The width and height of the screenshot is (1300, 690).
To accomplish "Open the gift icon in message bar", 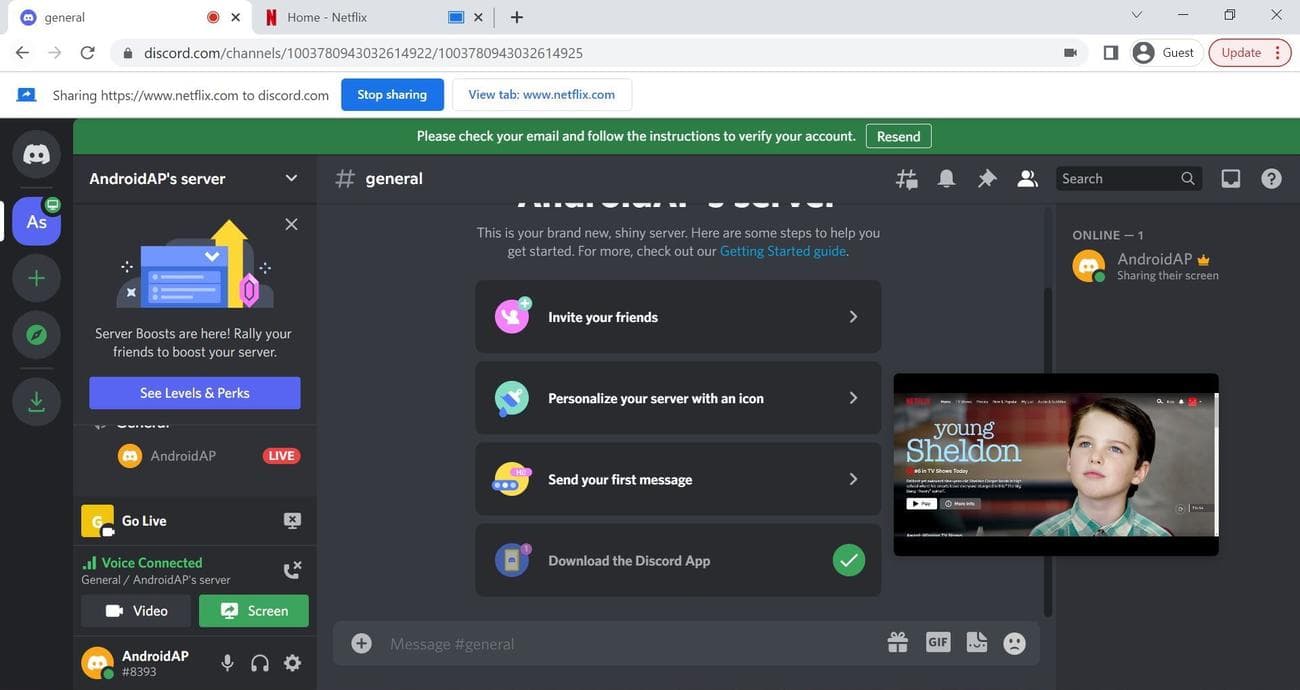I will pyautogui.click(x=898, y=642).
